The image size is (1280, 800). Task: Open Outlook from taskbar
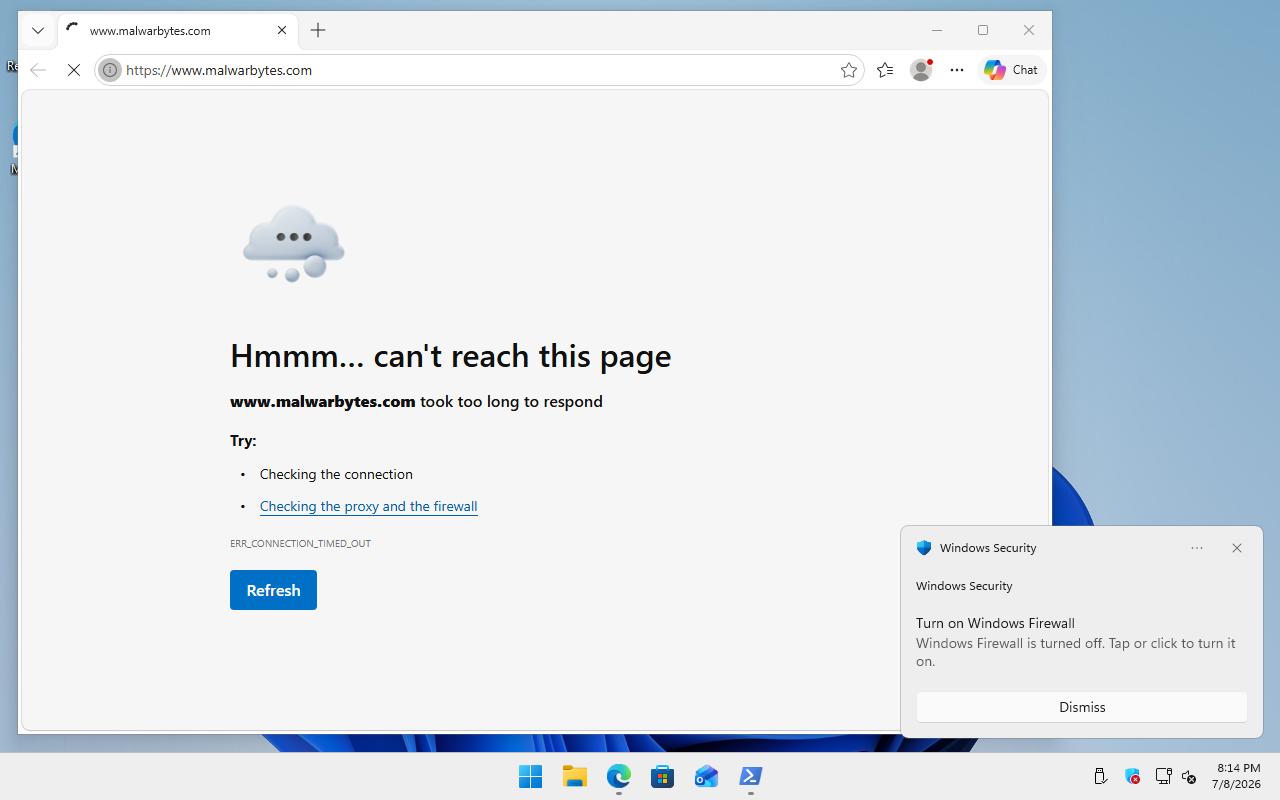pos(706,776)
